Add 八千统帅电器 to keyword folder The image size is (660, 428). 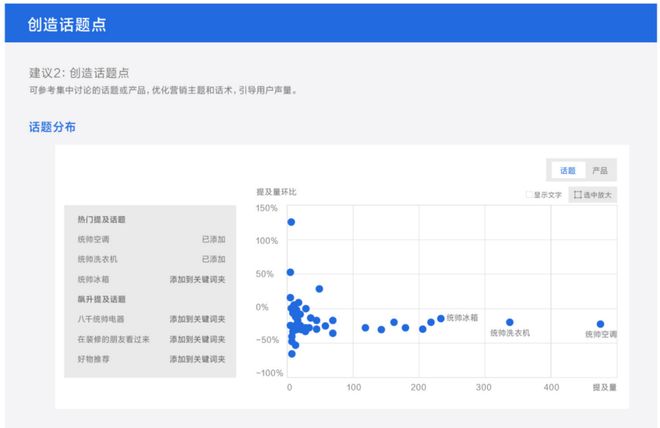coord(197,319)
